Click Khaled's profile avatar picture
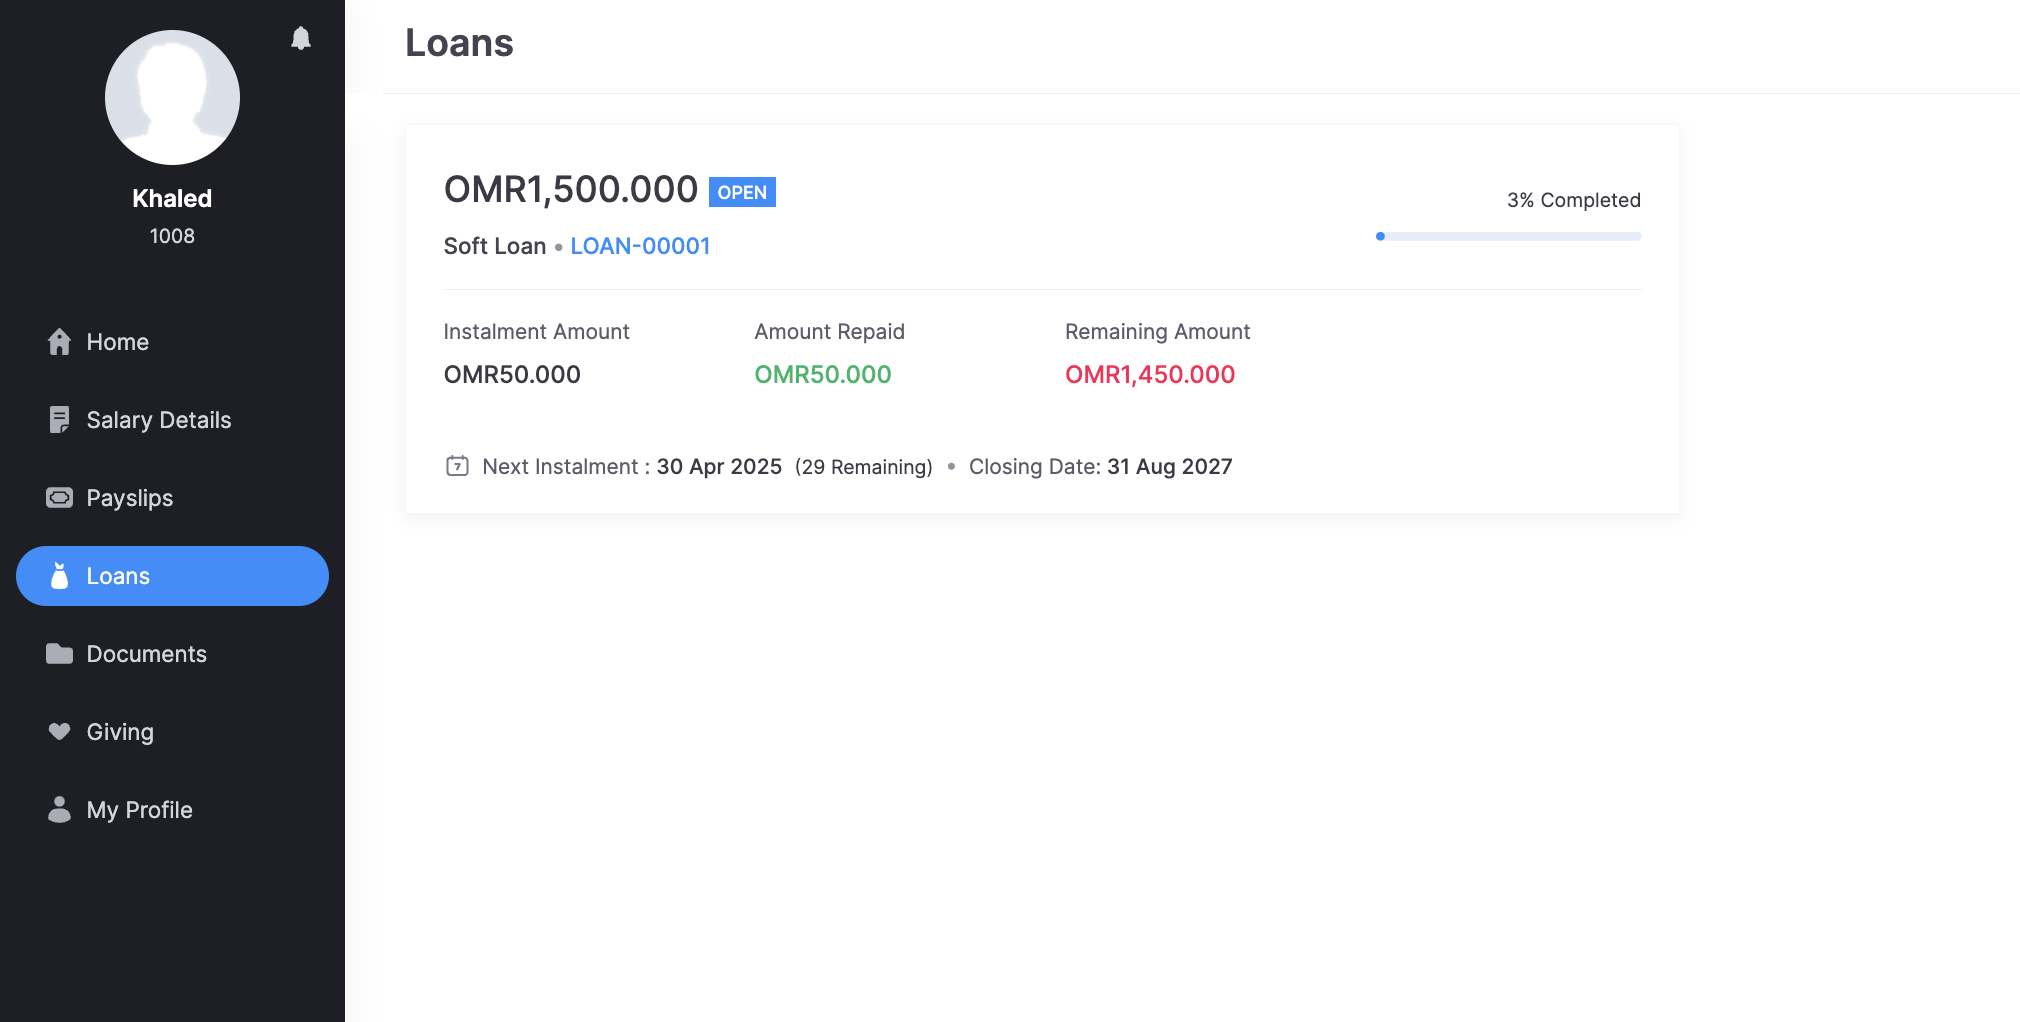Screen dimensions: 2020x1022 click(x=172, y=97)
